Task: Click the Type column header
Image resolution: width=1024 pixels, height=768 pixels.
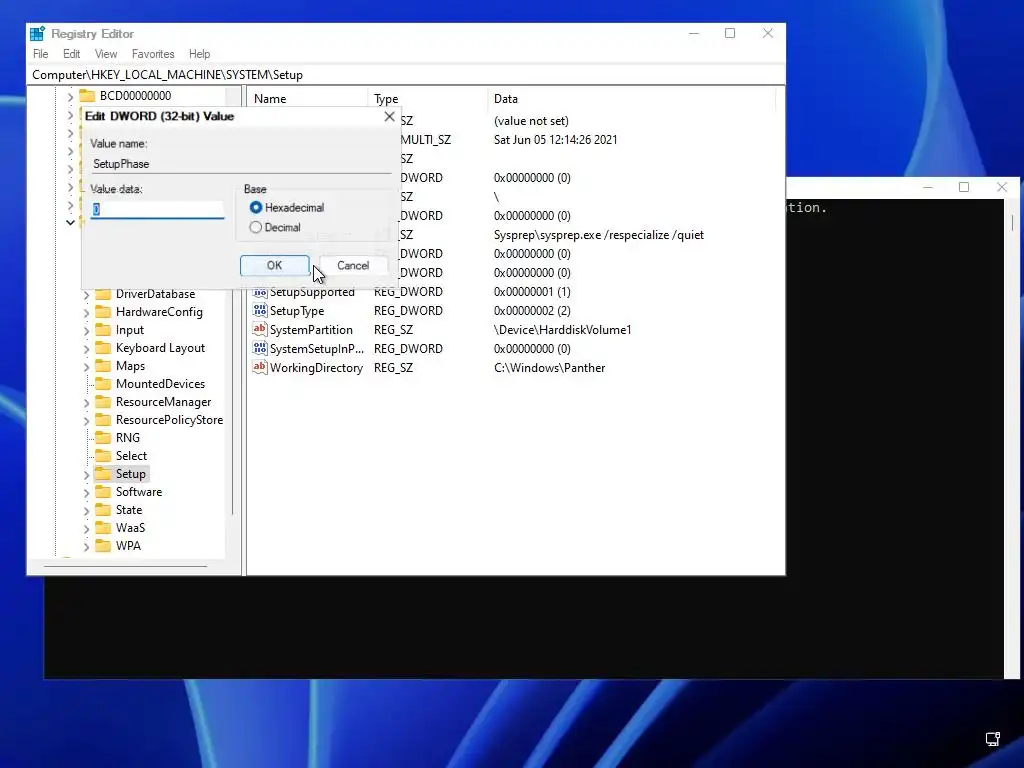Action: pyautogui.click(x=428, y=99)
